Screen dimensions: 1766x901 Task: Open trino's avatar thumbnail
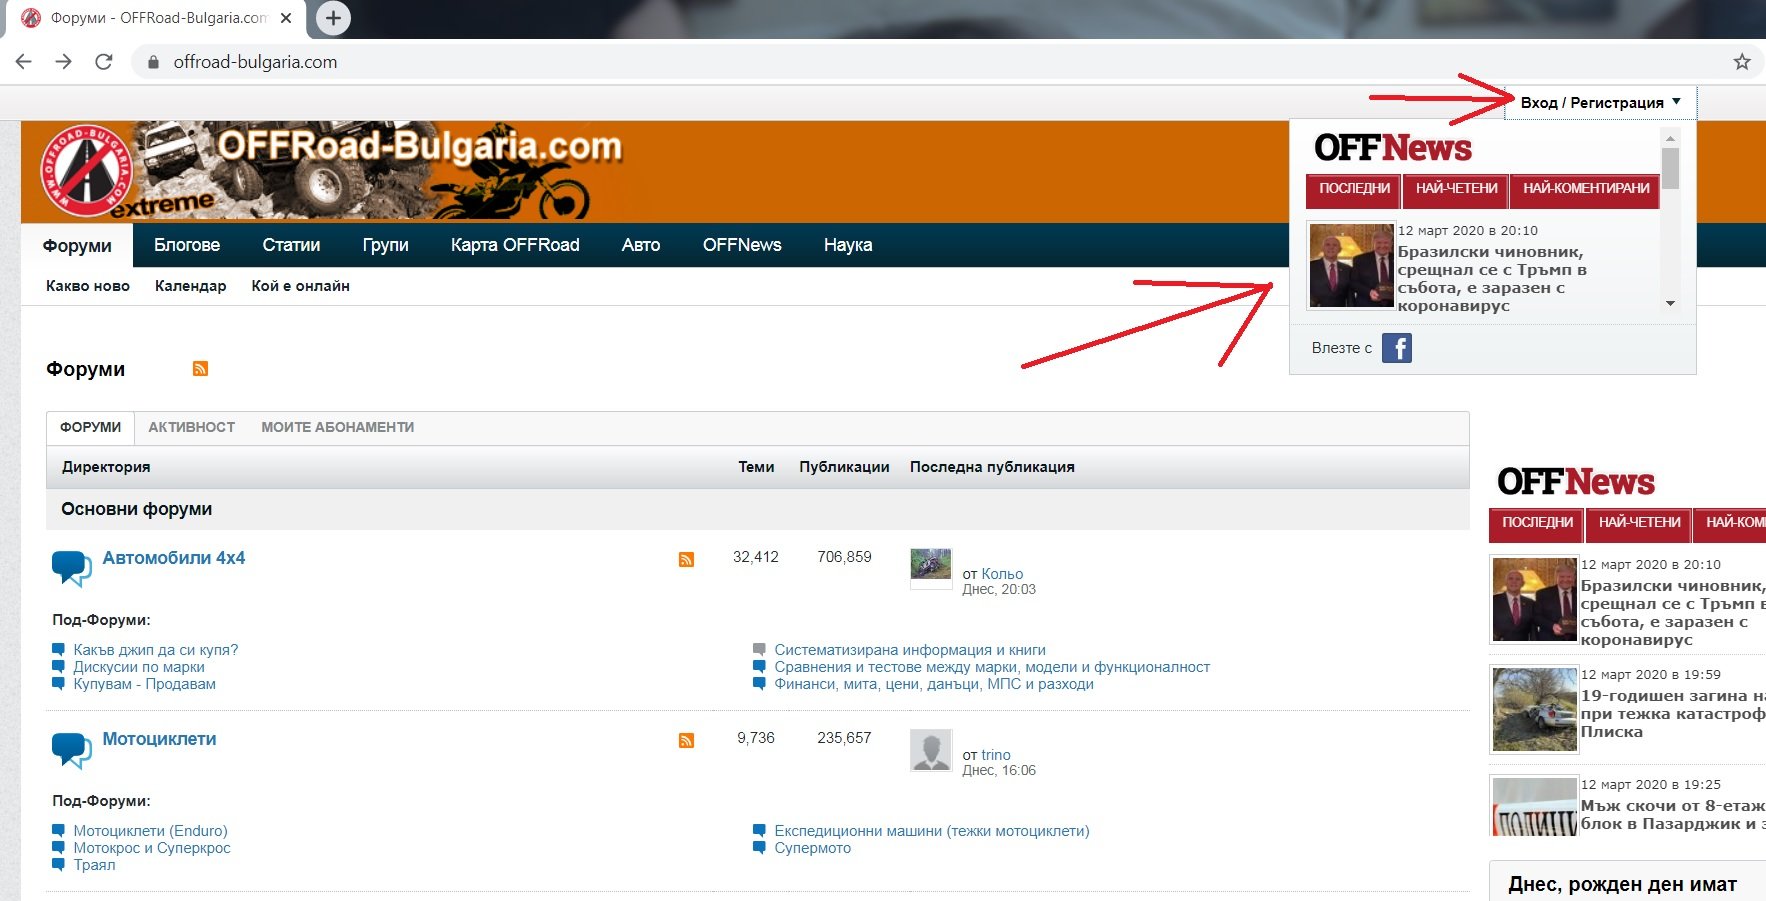coord(931,750)
